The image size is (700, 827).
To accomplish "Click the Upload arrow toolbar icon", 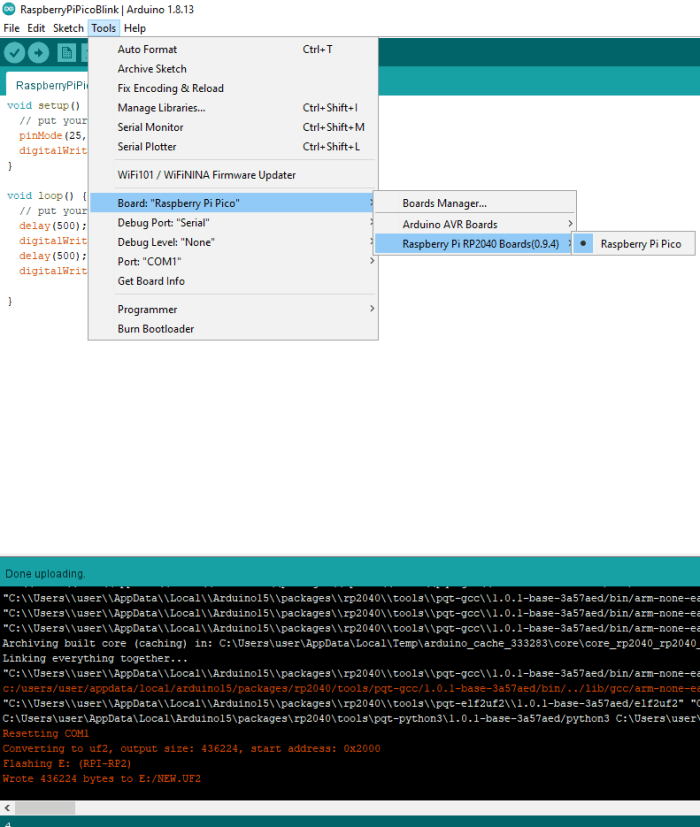I will 39,53.
